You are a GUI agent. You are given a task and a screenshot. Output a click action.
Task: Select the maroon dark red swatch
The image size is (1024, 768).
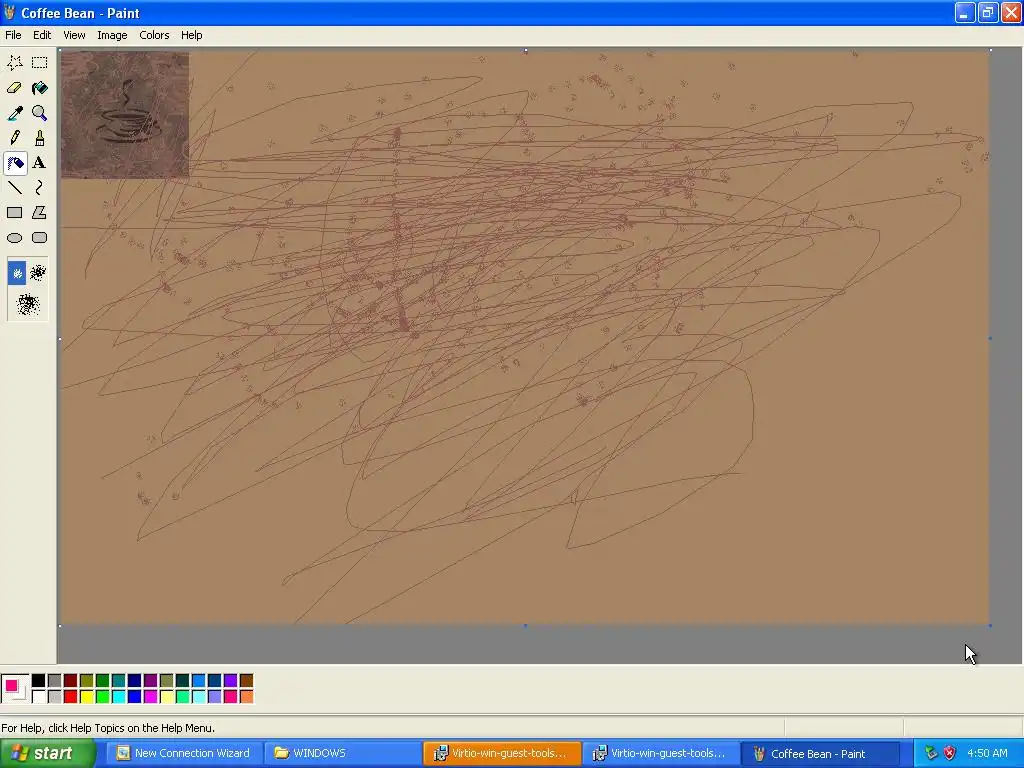pos(71,680)
